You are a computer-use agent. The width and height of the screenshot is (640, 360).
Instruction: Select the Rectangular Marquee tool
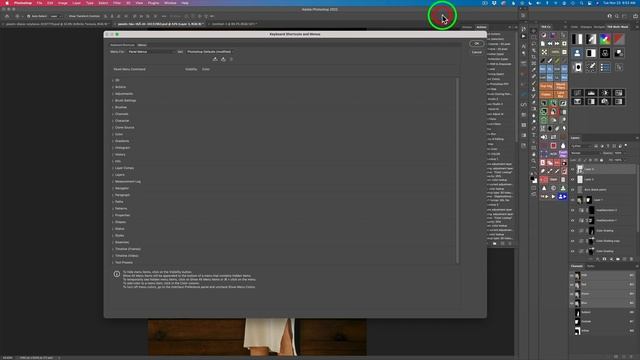(x=533, y=37)
